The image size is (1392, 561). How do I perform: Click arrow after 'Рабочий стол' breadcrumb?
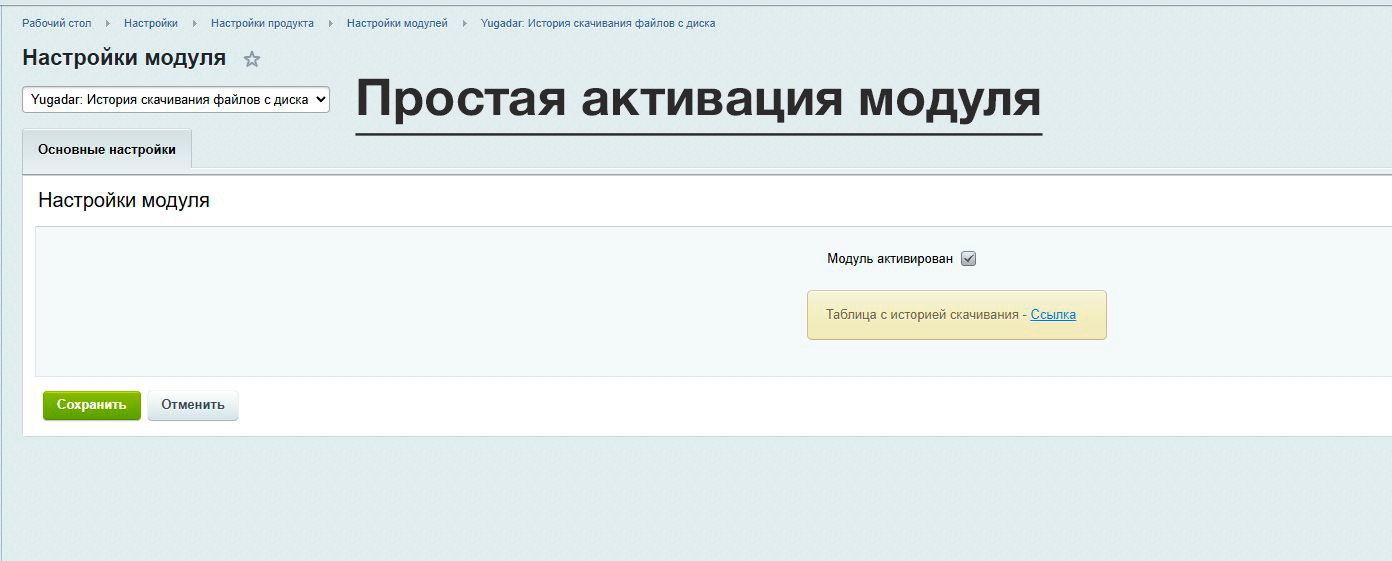click(x=108, y=23)
